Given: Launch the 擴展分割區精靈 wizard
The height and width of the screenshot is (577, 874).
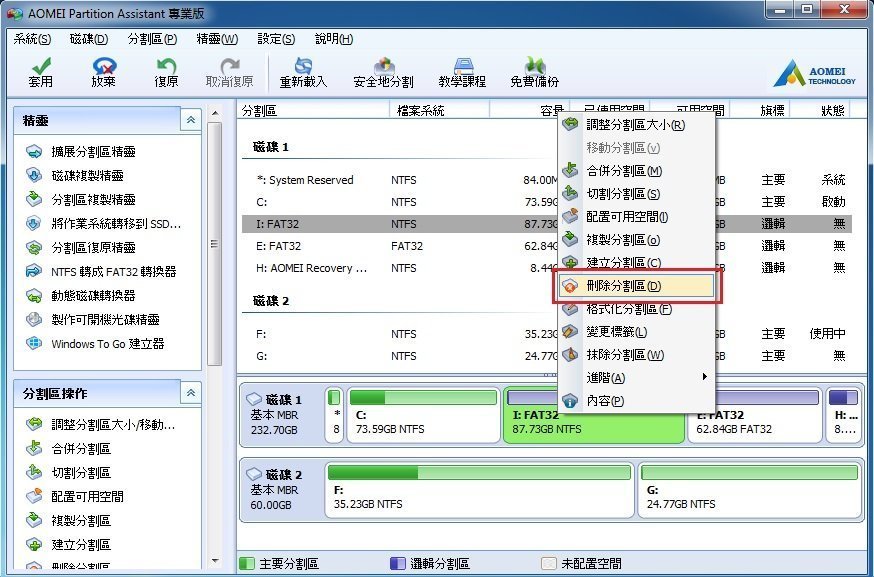Looking at the screenshot, I should click(81, 152).
